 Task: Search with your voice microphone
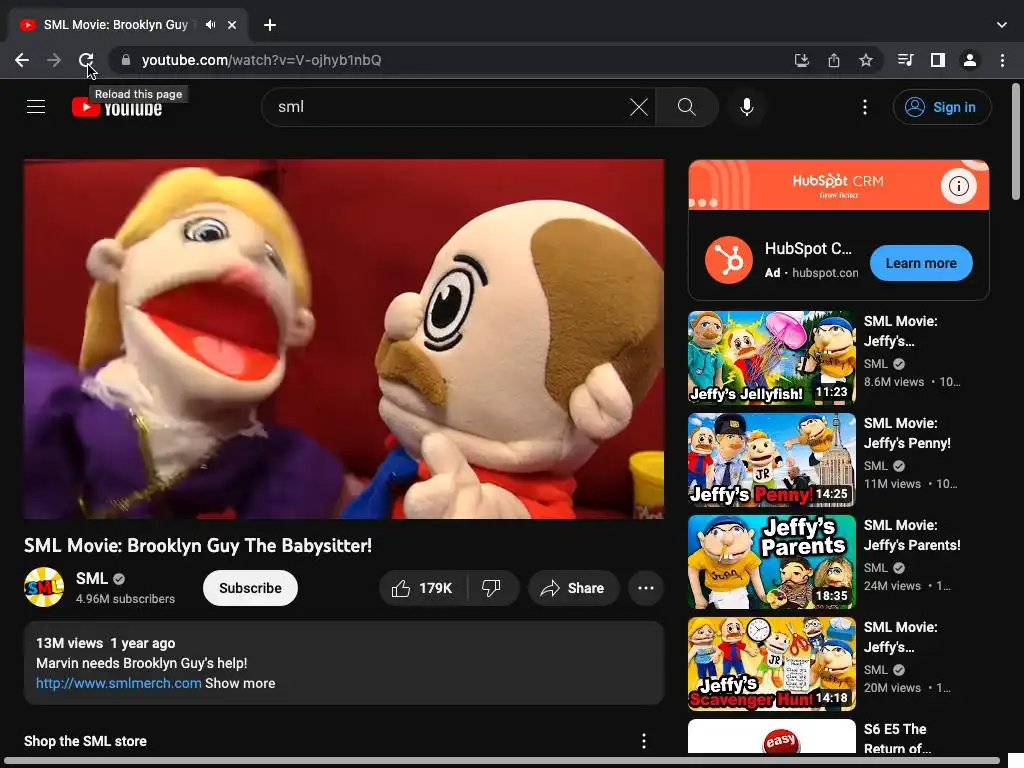tap(746, 107)
